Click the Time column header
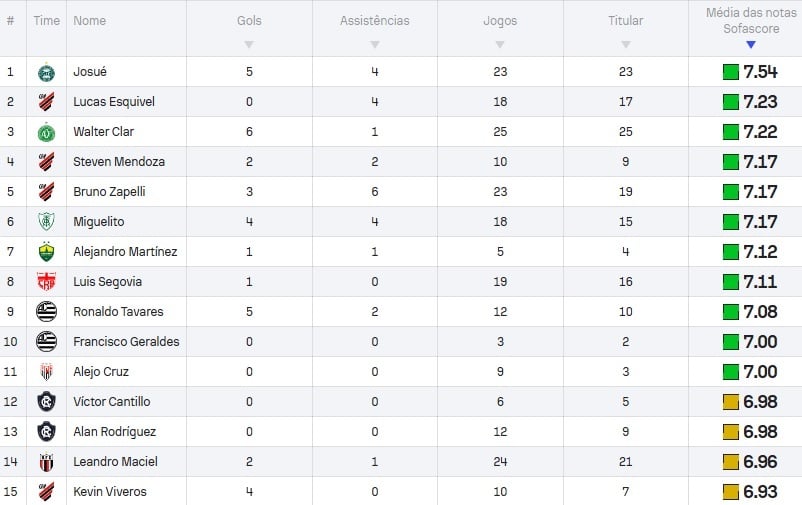802x505 pixels. [x=47, y=21]
